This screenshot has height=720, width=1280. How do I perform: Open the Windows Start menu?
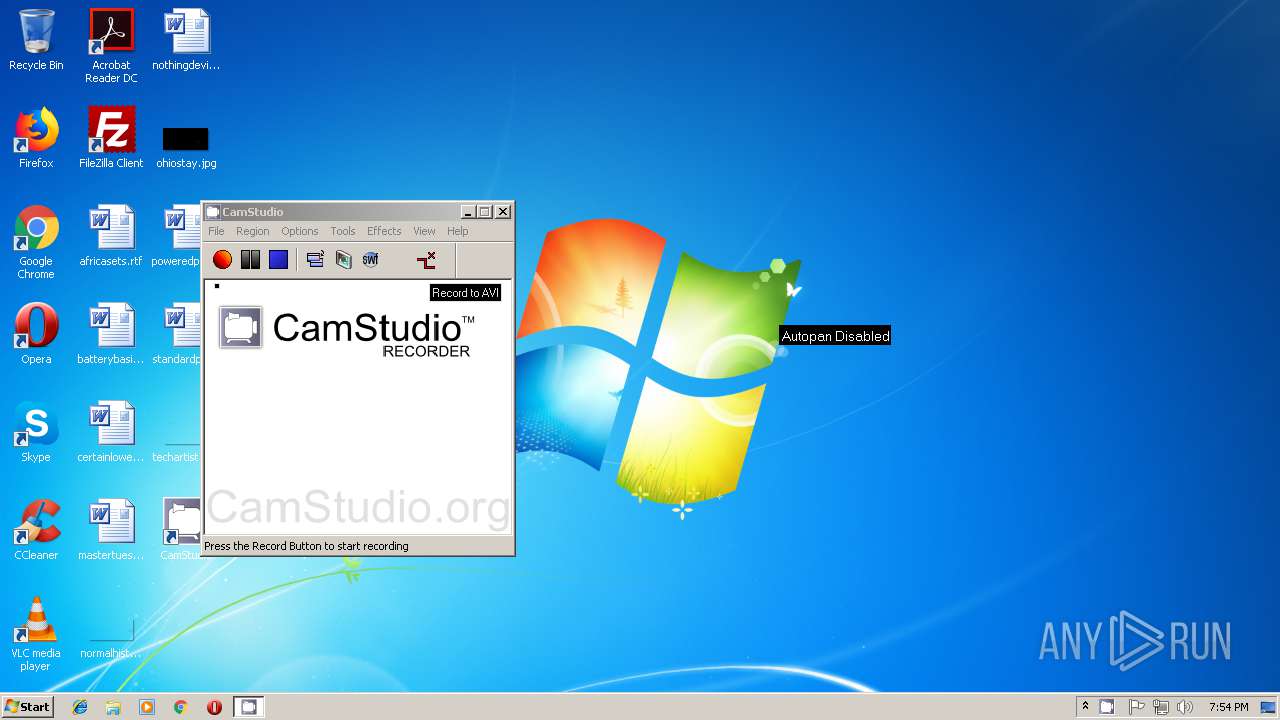click(x=28, y=707)
